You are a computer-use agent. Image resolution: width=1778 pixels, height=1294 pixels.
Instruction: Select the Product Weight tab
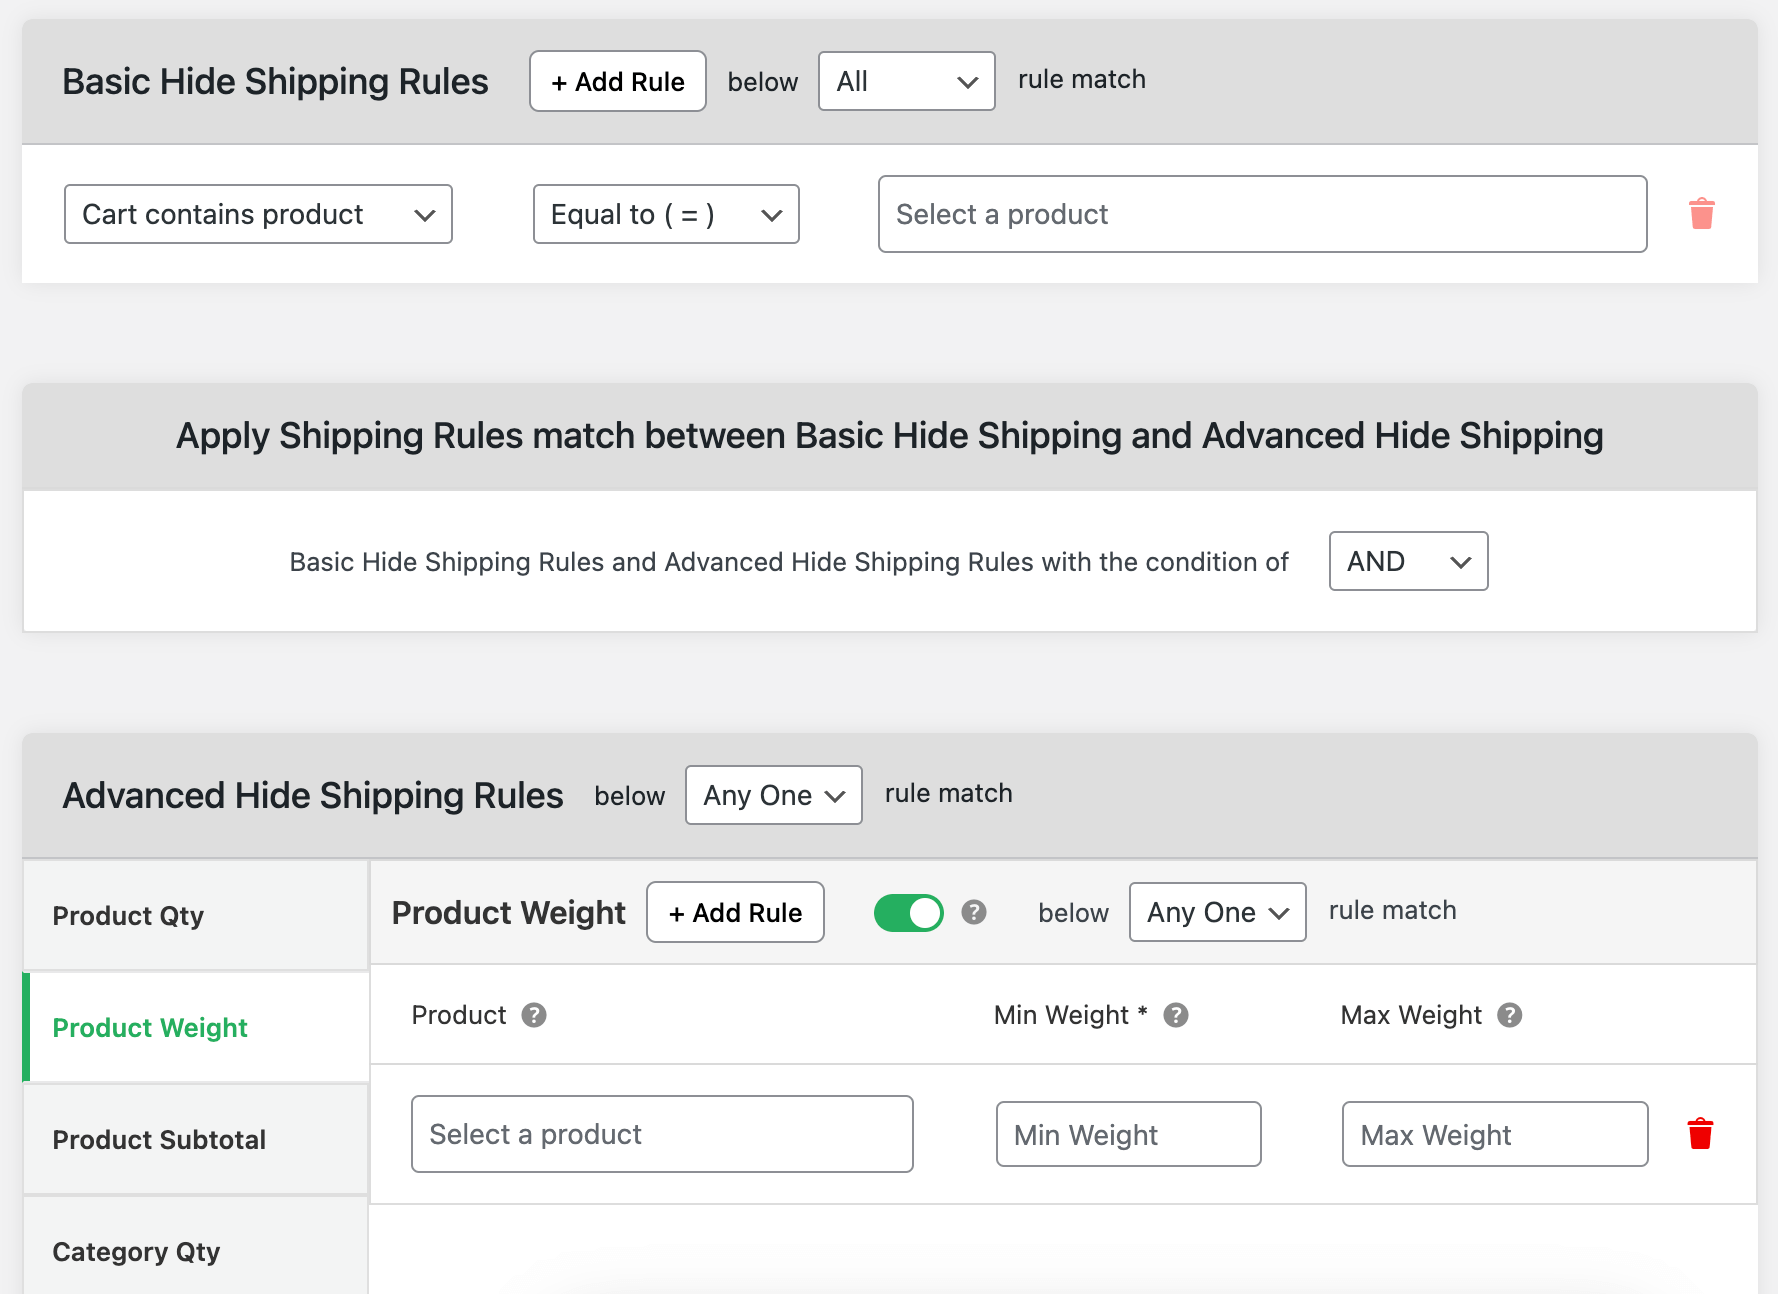point(196,1027)
